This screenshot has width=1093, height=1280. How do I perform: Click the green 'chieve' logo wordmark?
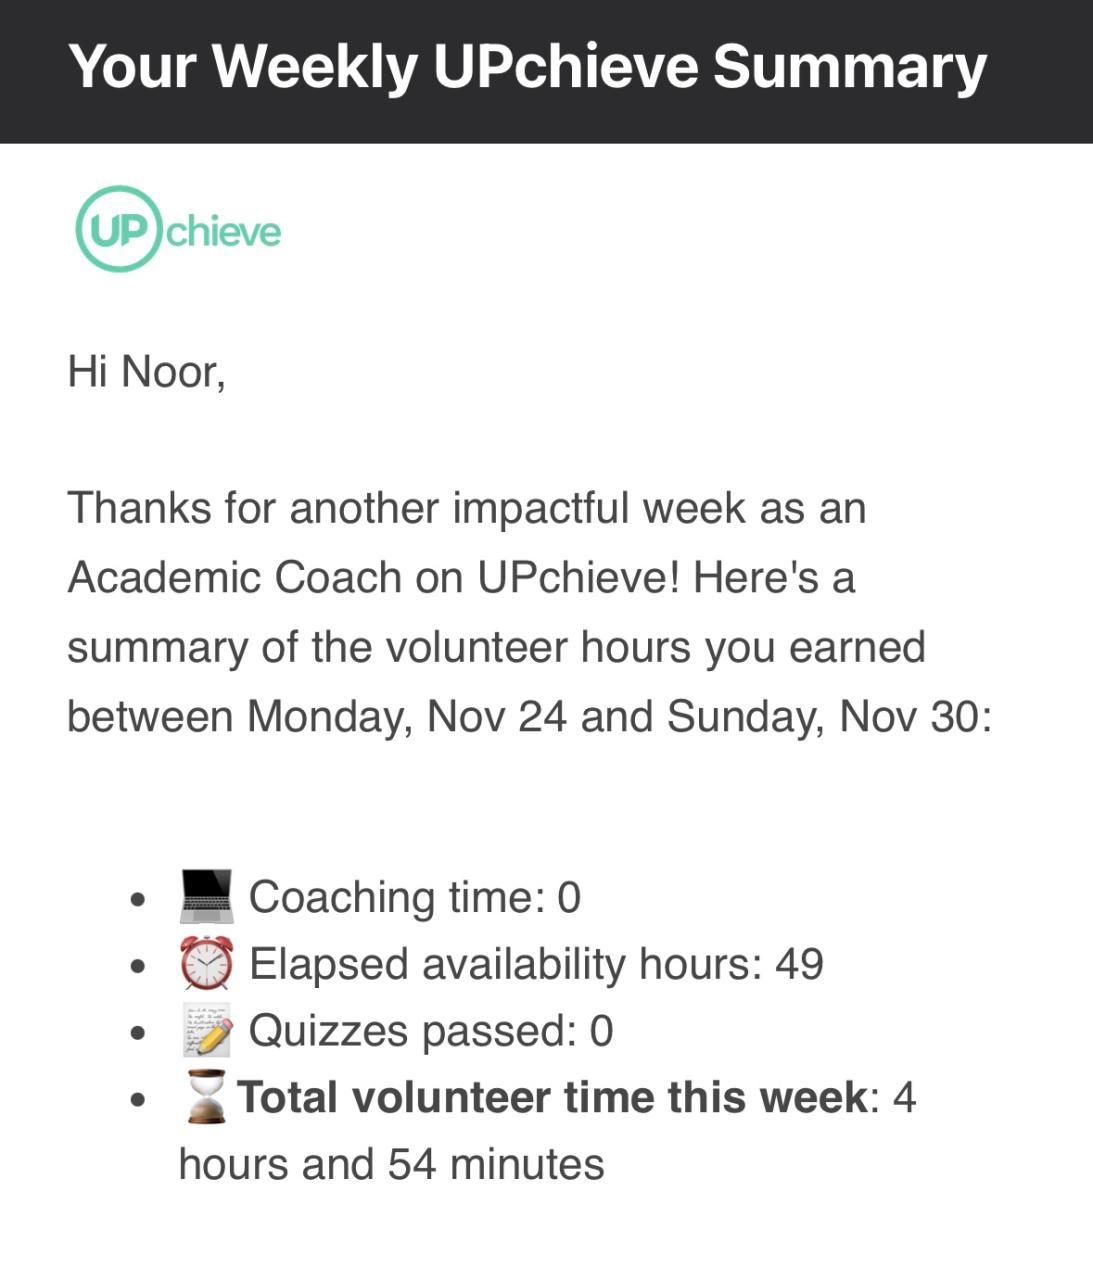tap(224, 231)
